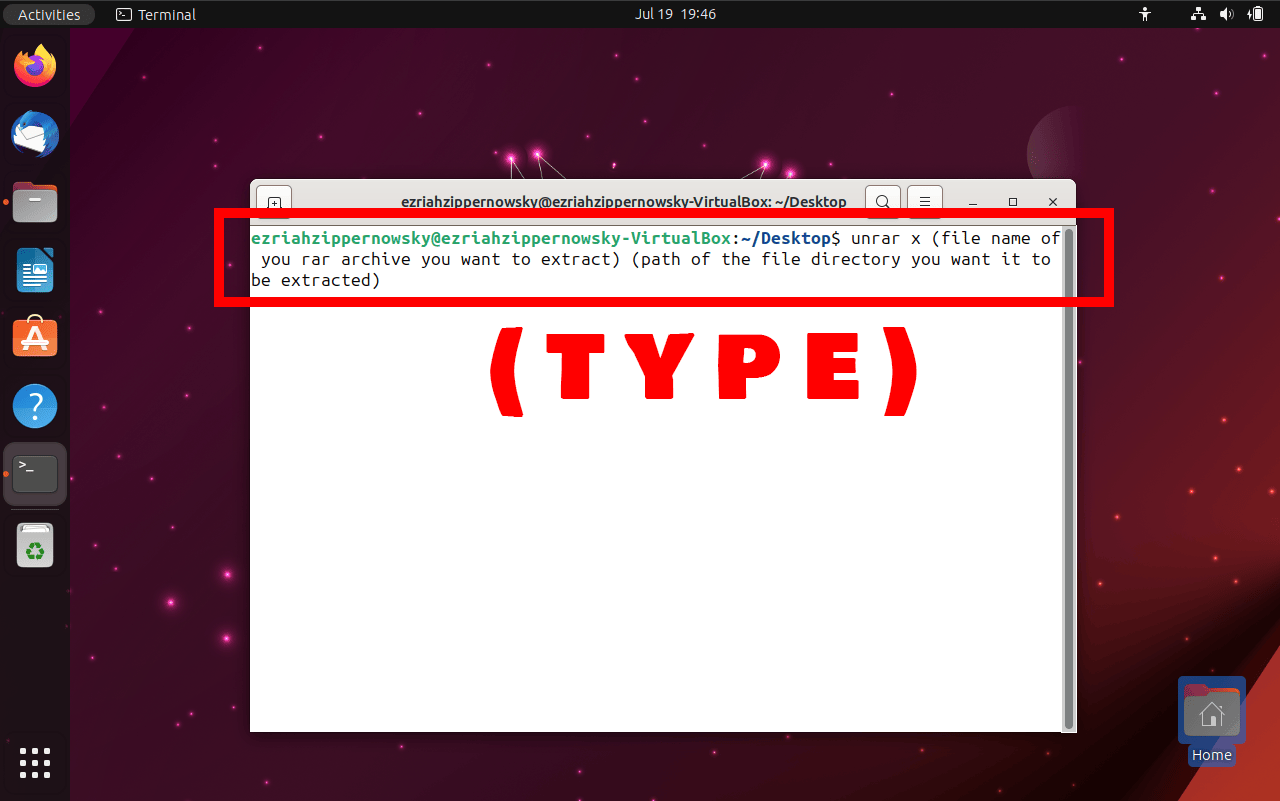The height and width of the screenshot is (801, 1280).
Task: Click the Terminal app menu in top bar
Action: coord(155,14)
